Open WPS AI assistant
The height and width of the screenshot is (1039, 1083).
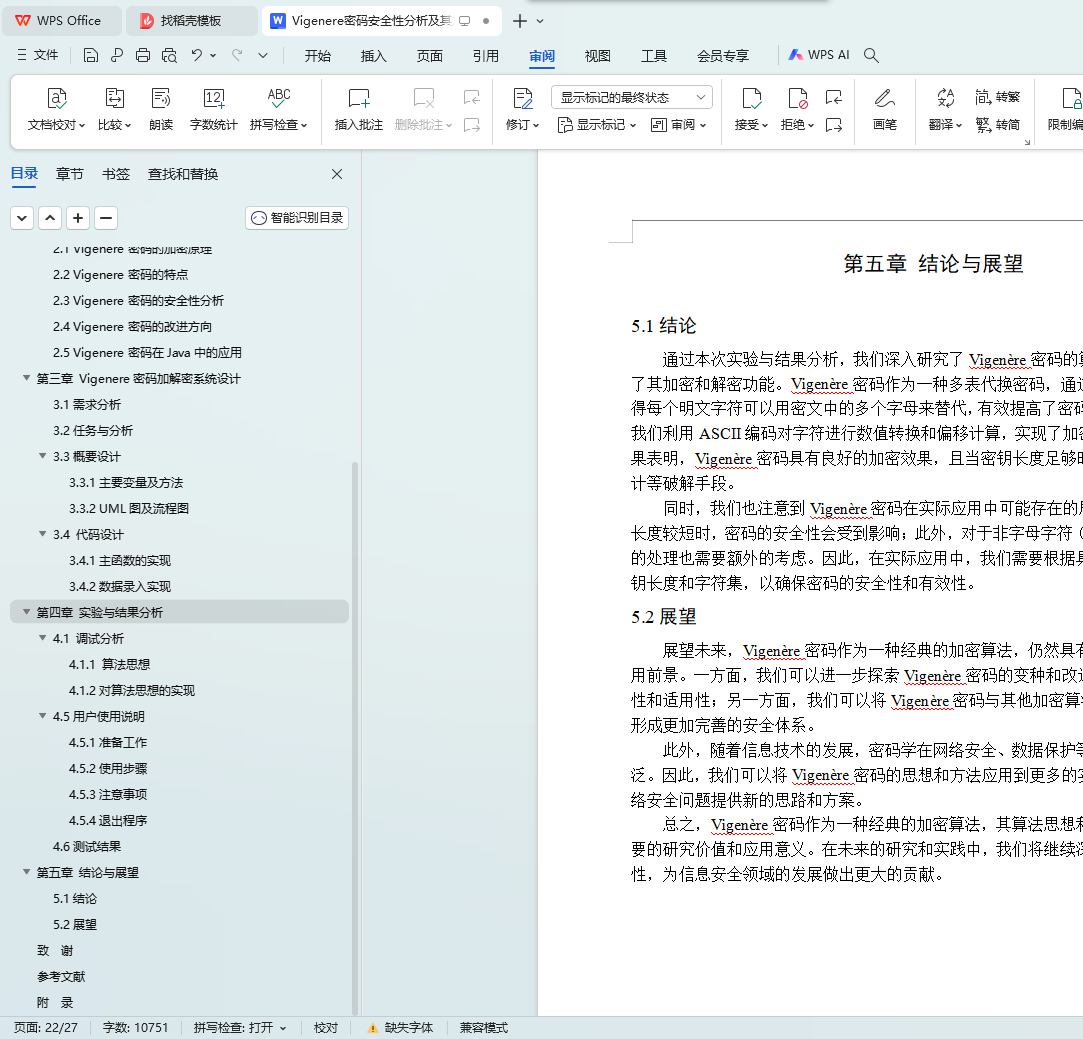pyautogui.click(x=819, y=55)
